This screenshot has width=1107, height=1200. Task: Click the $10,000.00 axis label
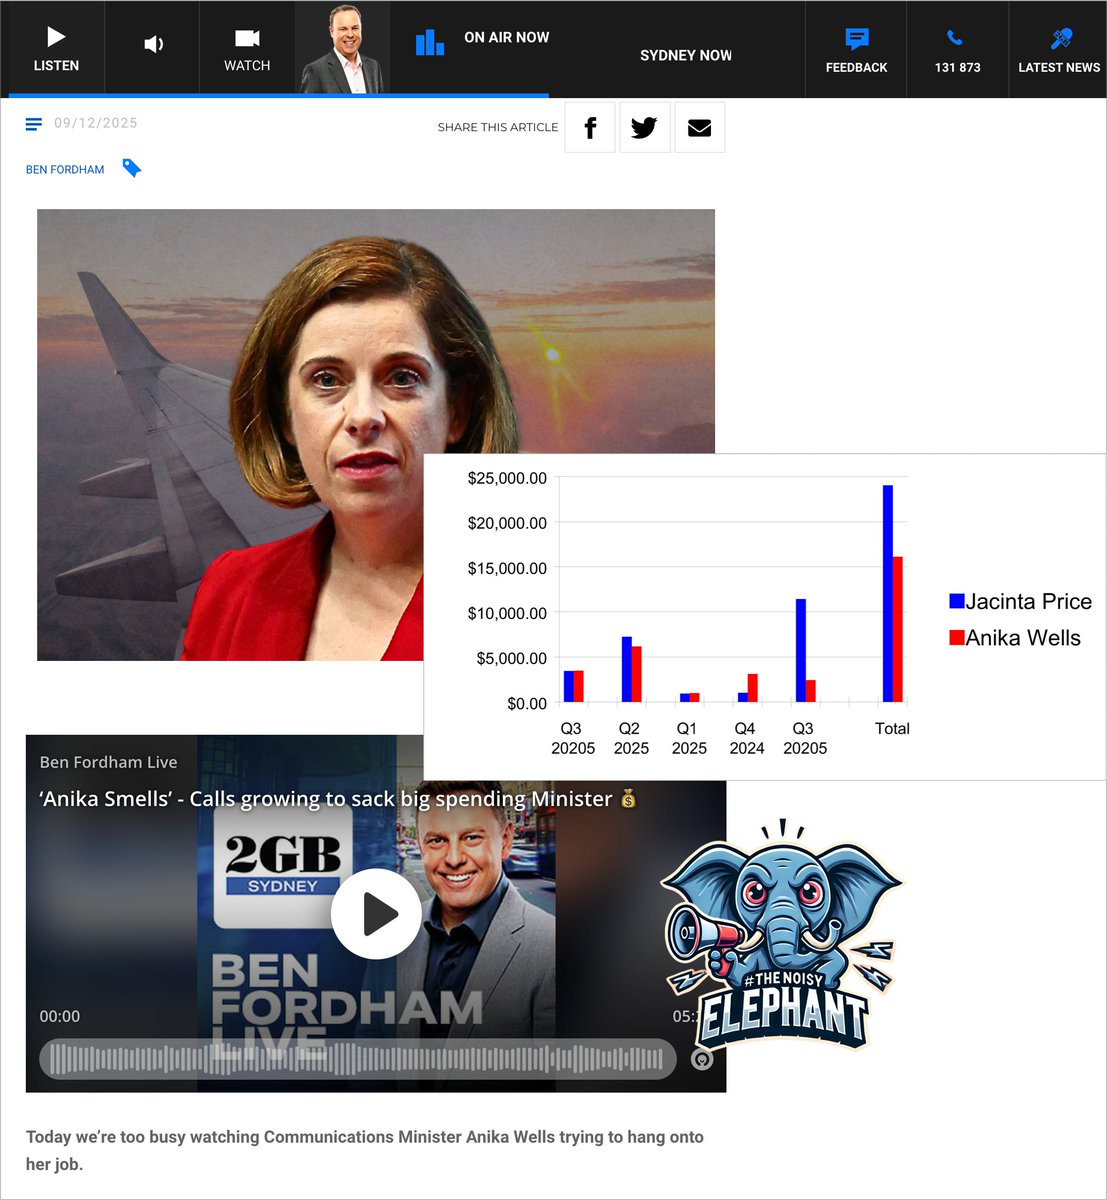507,613
